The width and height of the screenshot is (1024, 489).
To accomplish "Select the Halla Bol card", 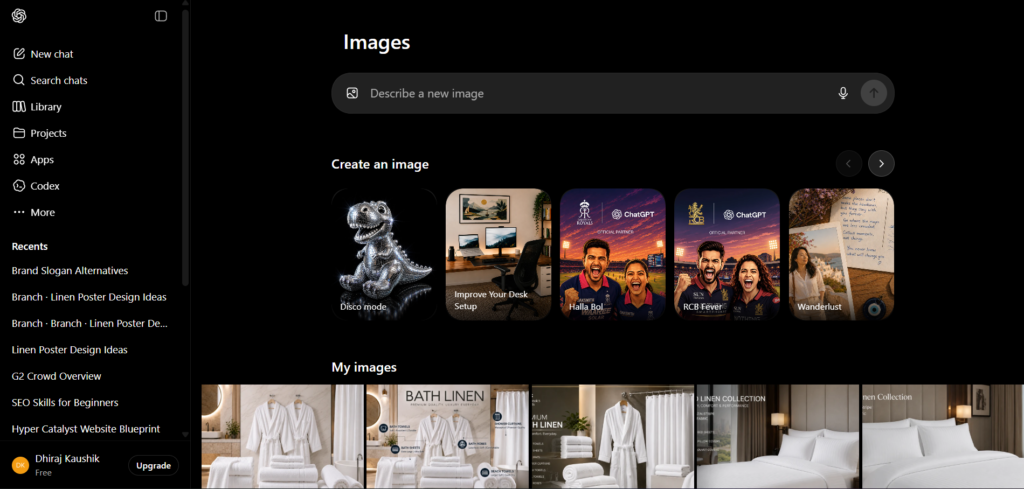I will 613,255.
